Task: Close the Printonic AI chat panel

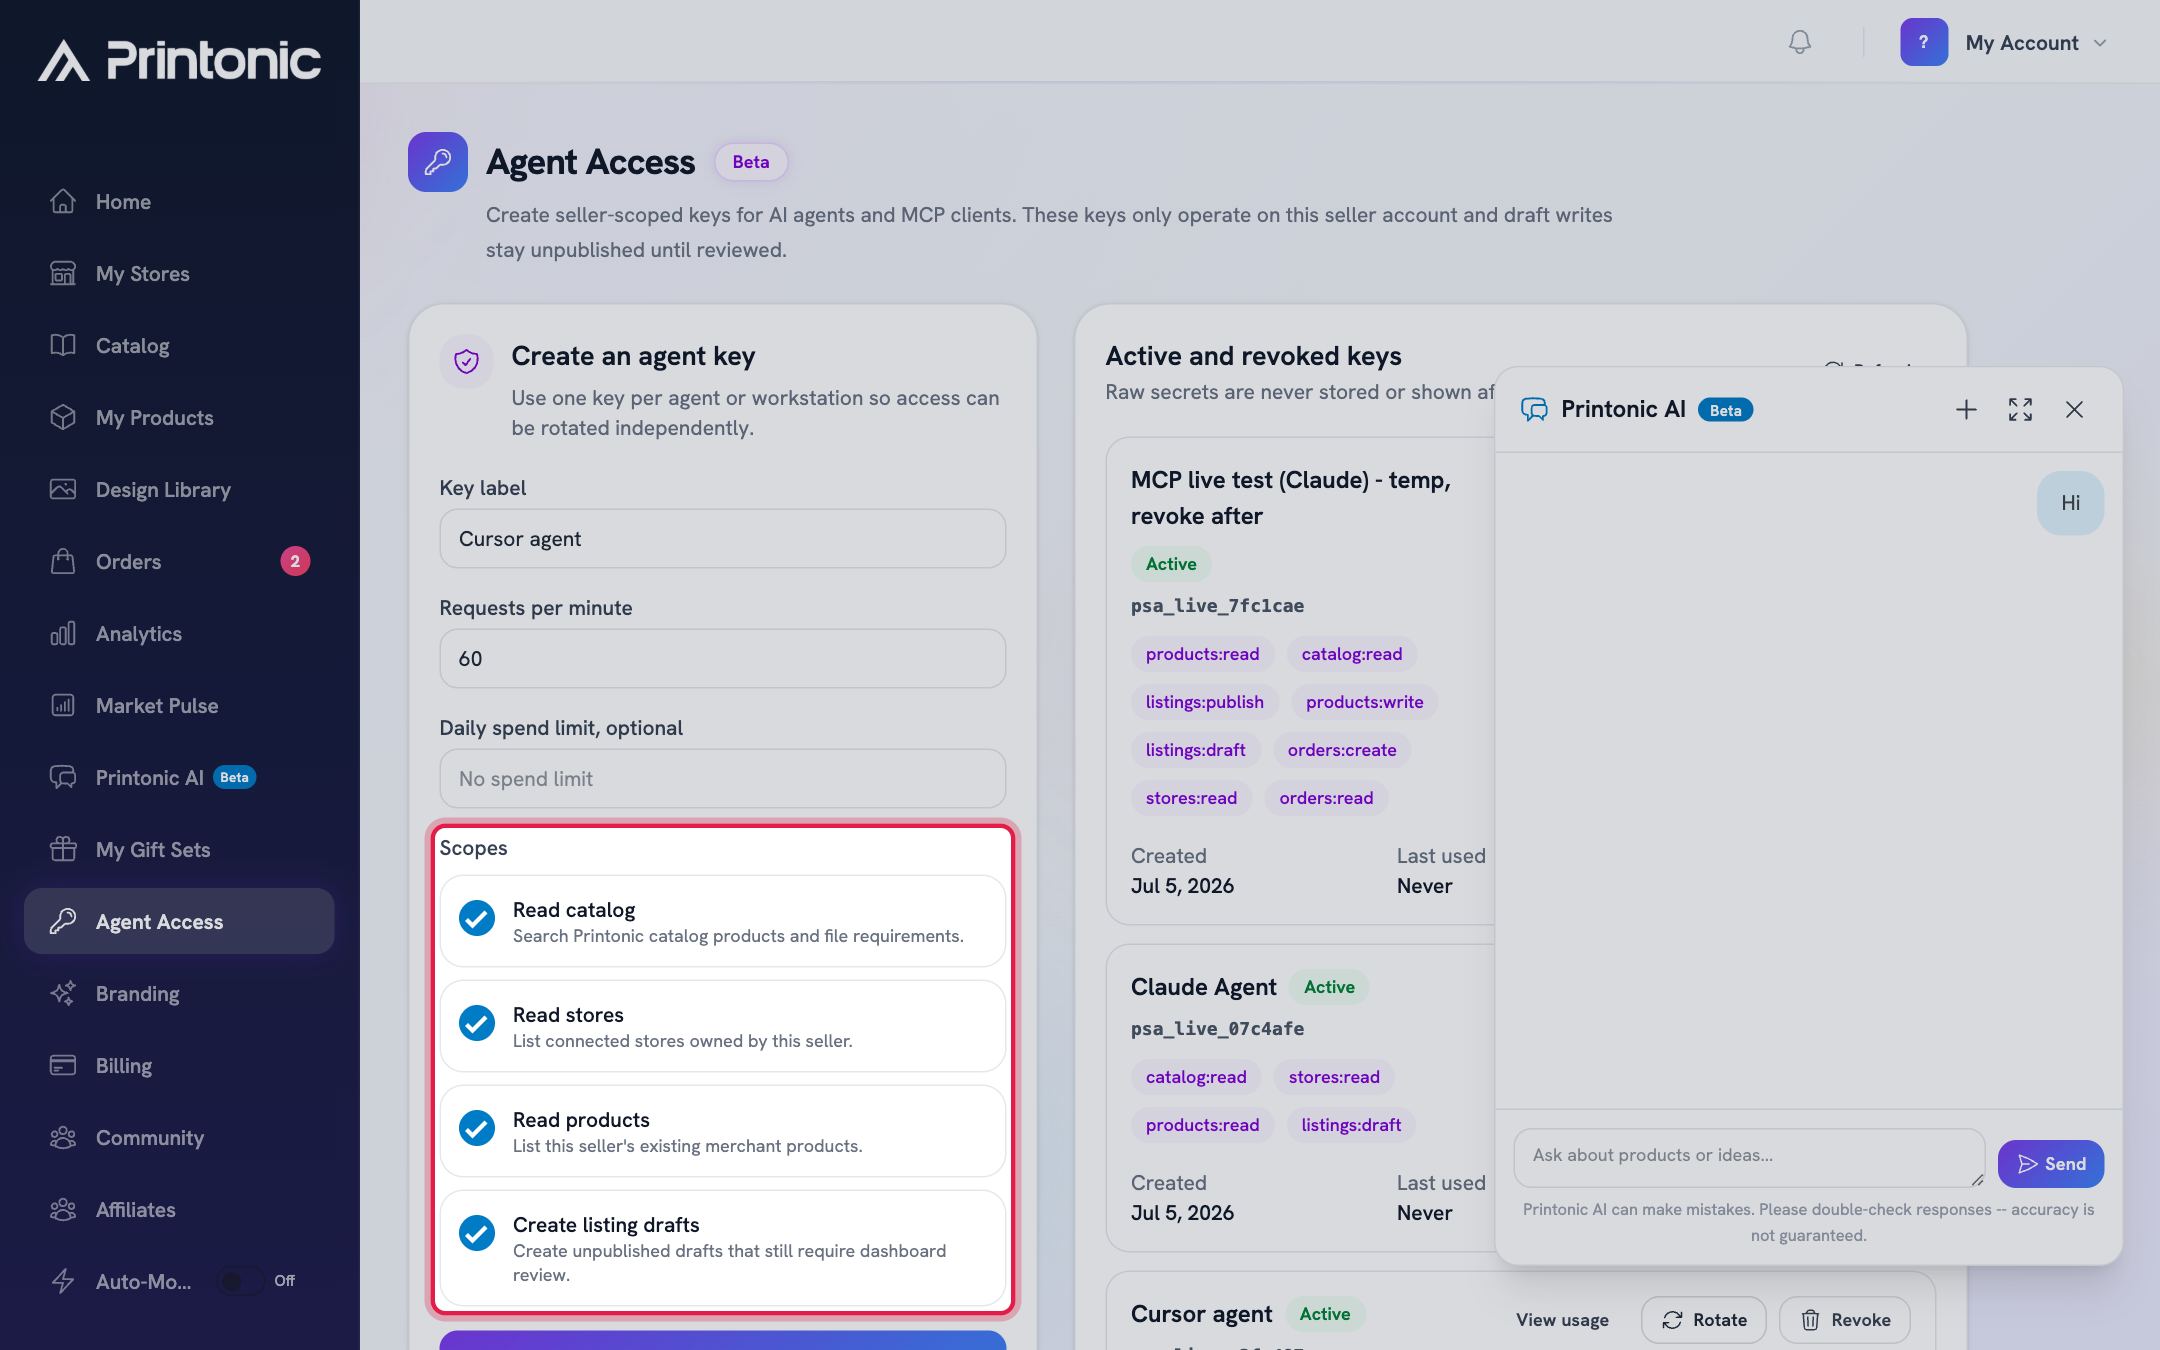Action: [2074, 410]
